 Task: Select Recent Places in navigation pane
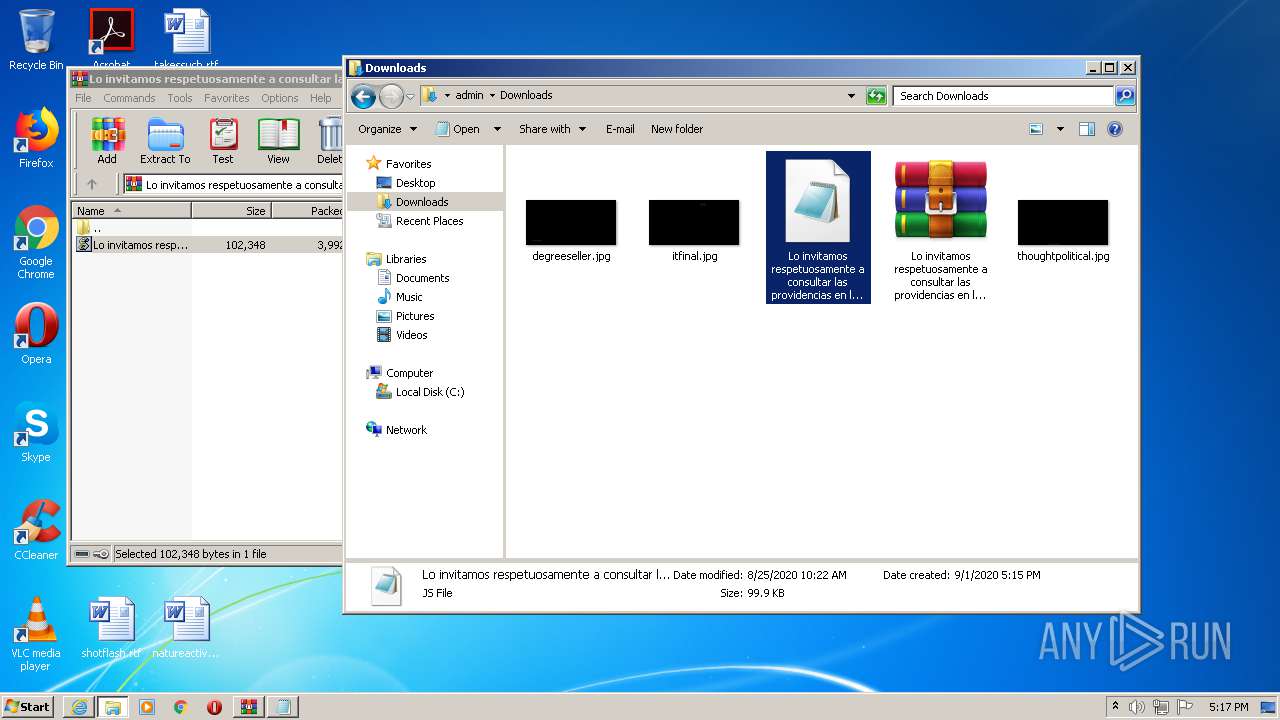(x=429, y=221)
